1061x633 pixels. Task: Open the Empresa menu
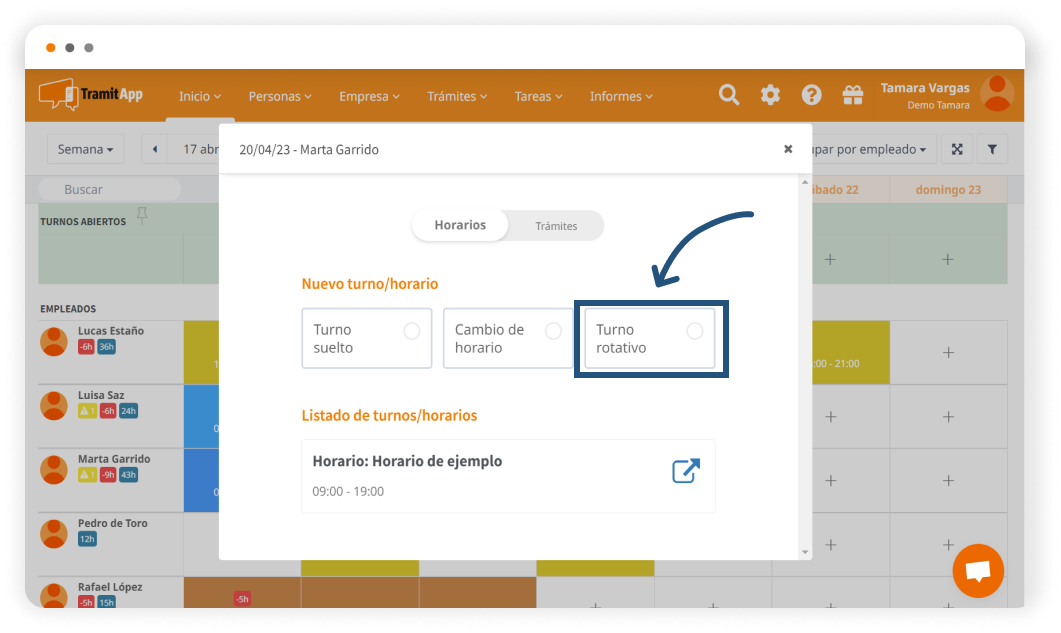click(369, 96)
